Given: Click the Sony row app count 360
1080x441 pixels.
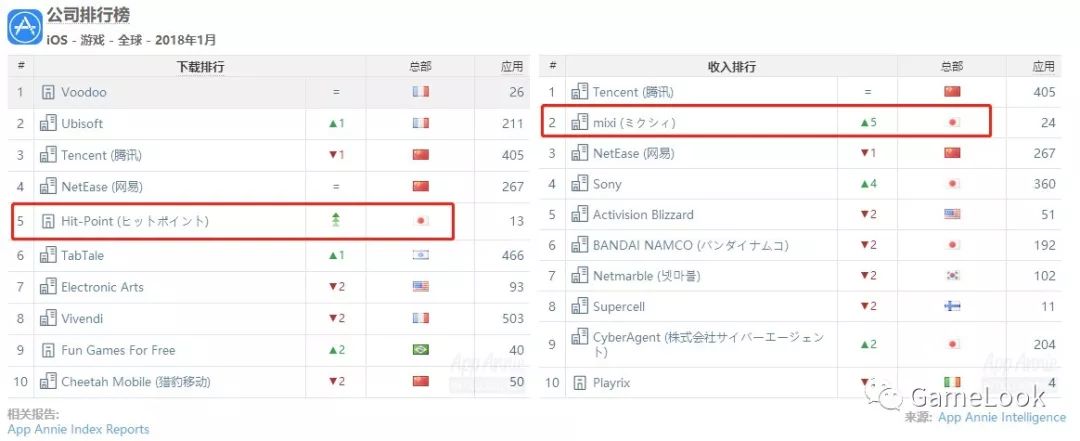Looking at the screenshot, I should [1043, 184].
